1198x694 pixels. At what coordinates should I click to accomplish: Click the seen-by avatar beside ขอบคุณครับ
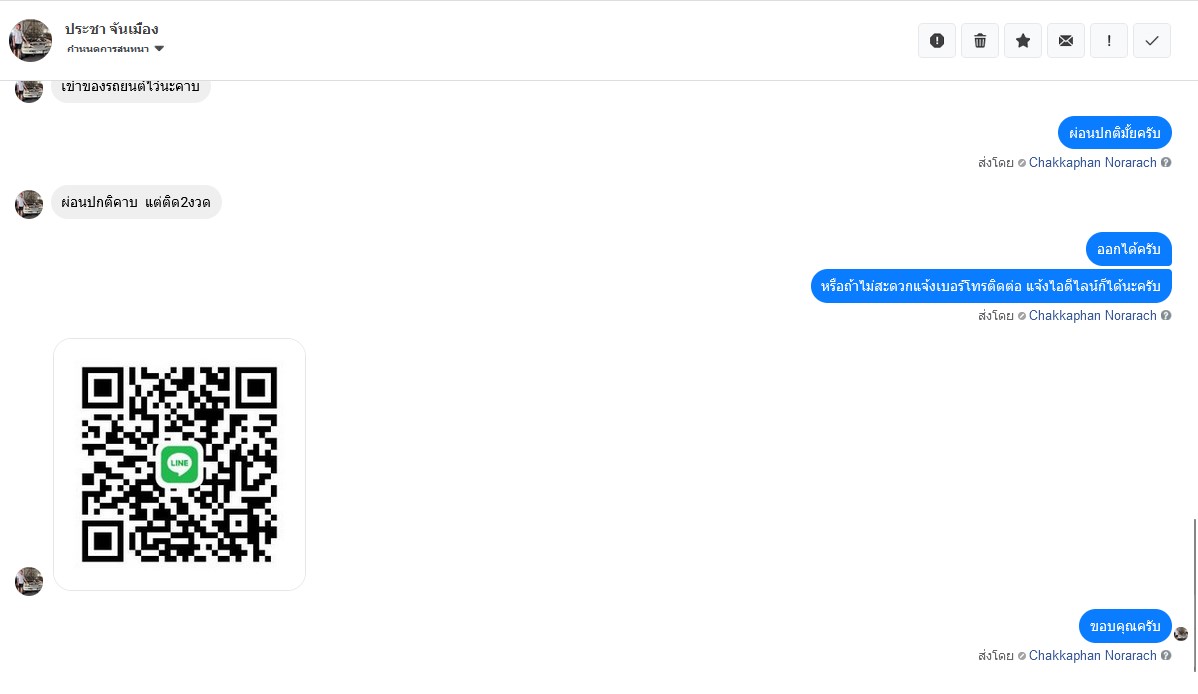1181,634
